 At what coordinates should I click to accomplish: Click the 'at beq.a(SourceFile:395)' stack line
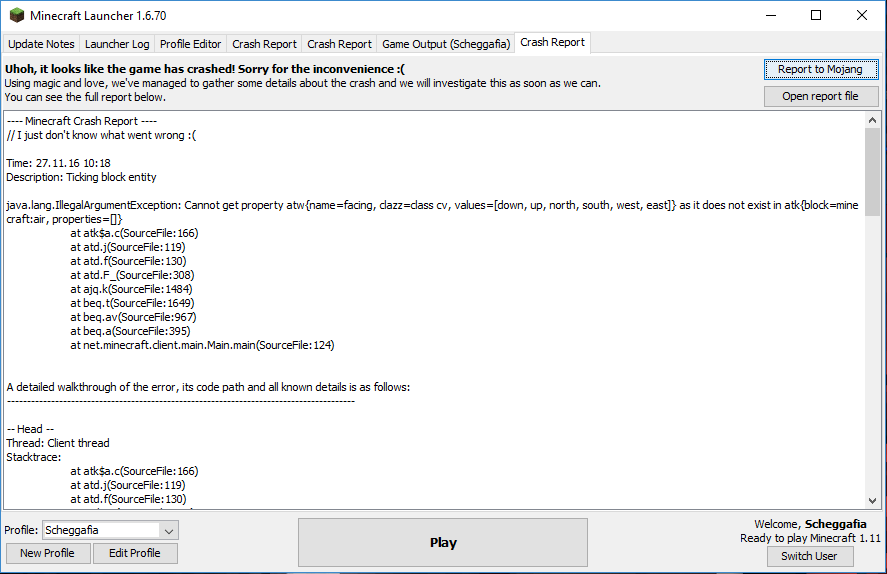coord(130,331)
